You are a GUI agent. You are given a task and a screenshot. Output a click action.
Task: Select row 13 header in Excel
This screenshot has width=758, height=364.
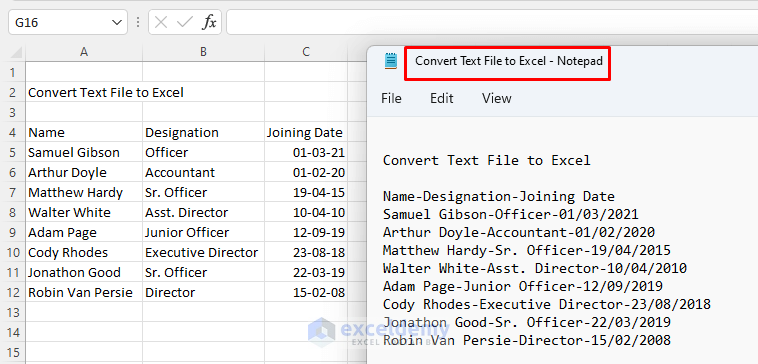tap(13, 312)
